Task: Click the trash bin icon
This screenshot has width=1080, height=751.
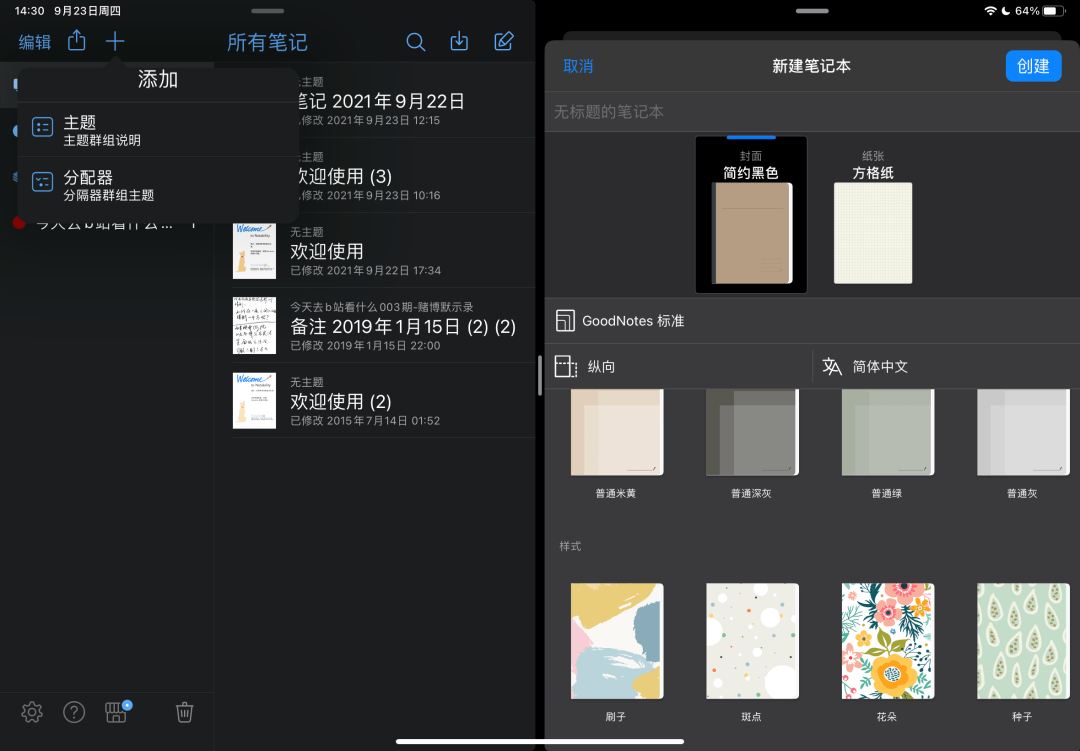Action: point(184,712)
